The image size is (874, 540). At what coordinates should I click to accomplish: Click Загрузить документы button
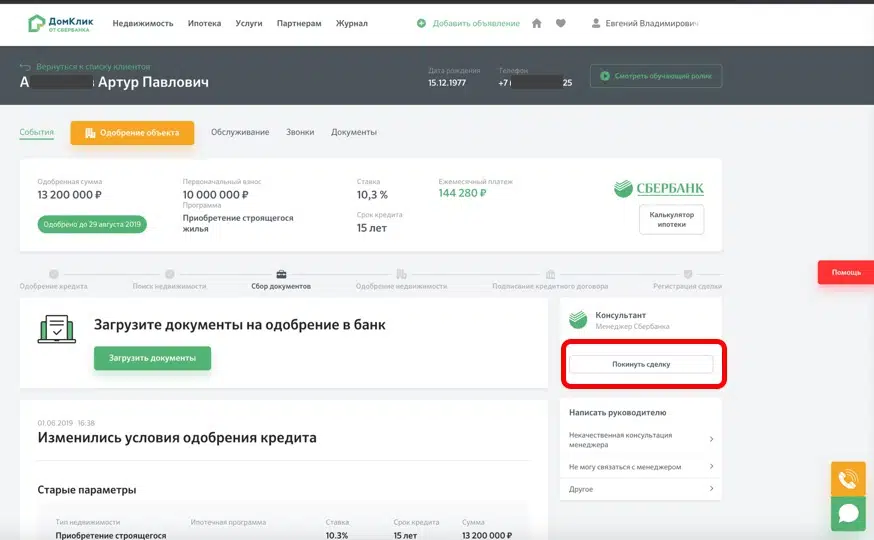tap(152, 358)
